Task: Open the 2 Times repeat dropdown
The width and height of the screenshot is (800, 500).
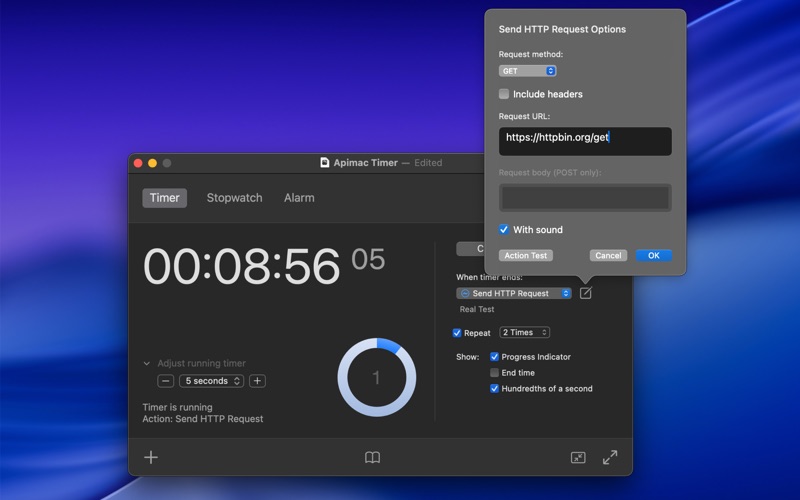Action: pos(524,333)
